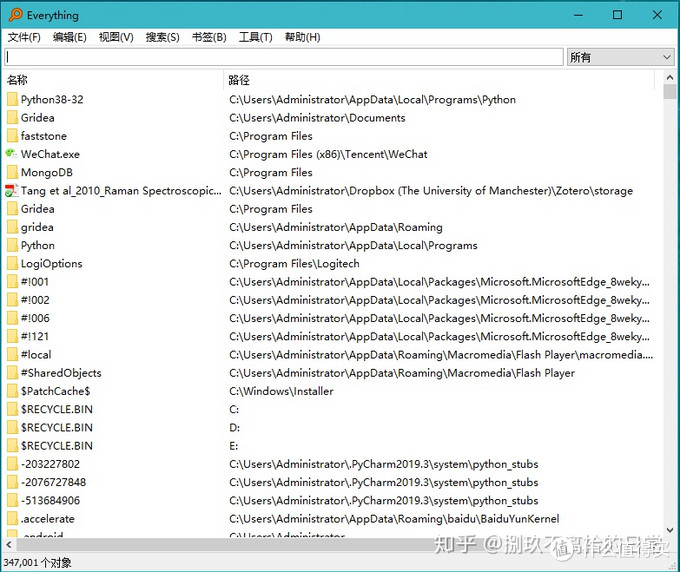
Task: Select the -2076727848 folder icon
Action: [12, 482]
